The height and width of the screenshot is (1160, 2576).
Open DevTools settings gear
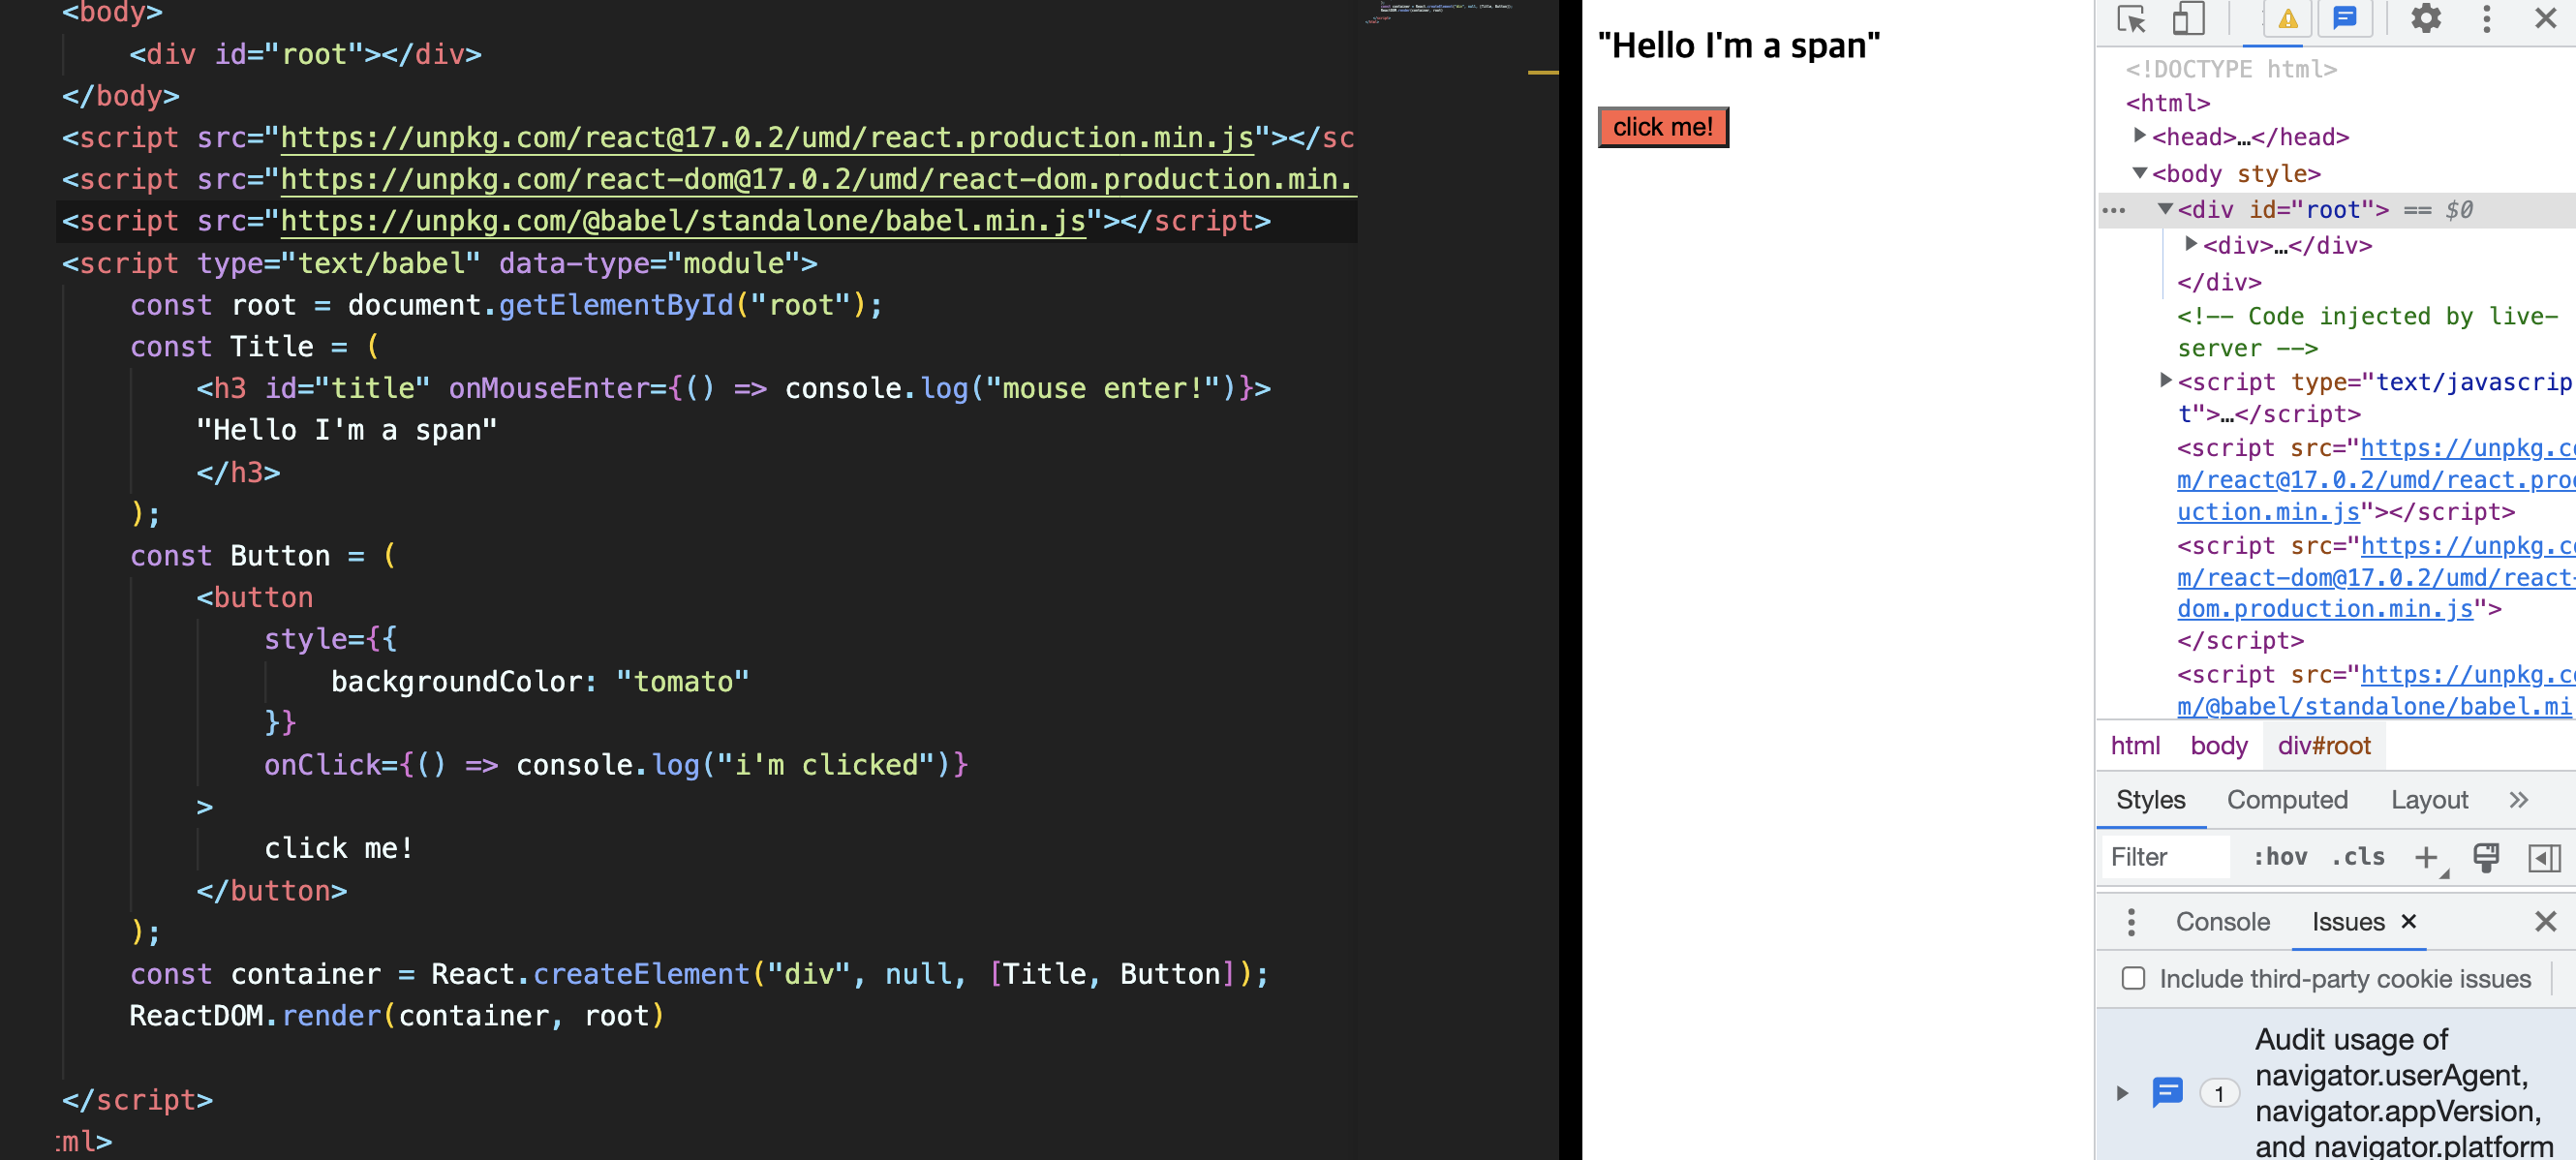pyautogui.click(x=2426, y=19)
